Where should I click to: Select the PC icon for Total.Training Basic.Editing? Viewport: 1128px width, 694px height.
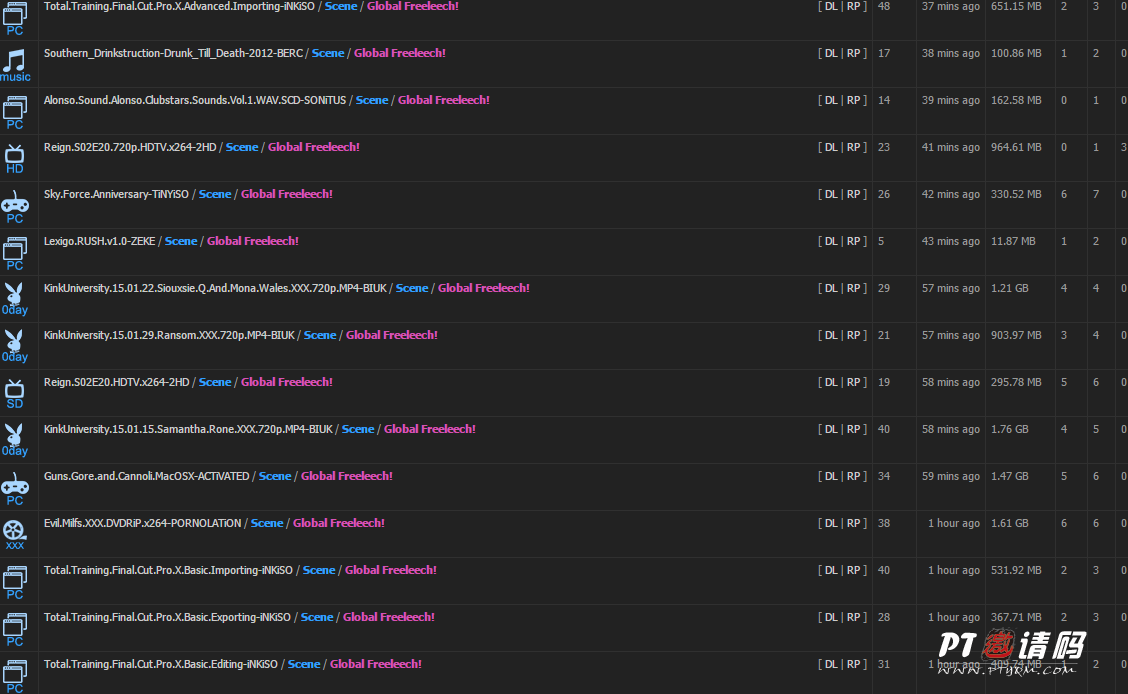pyautogui.click(x=15, y=675)
